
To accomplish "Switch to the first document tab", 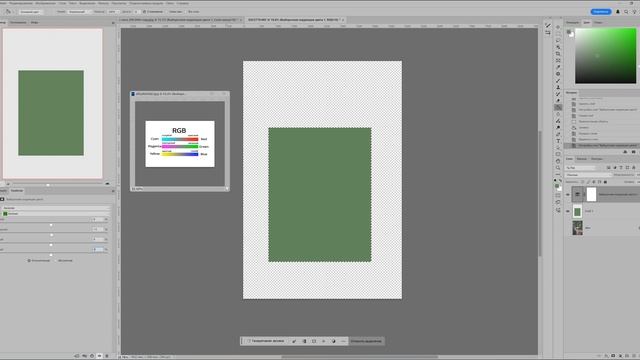I will tap(180, 20).
